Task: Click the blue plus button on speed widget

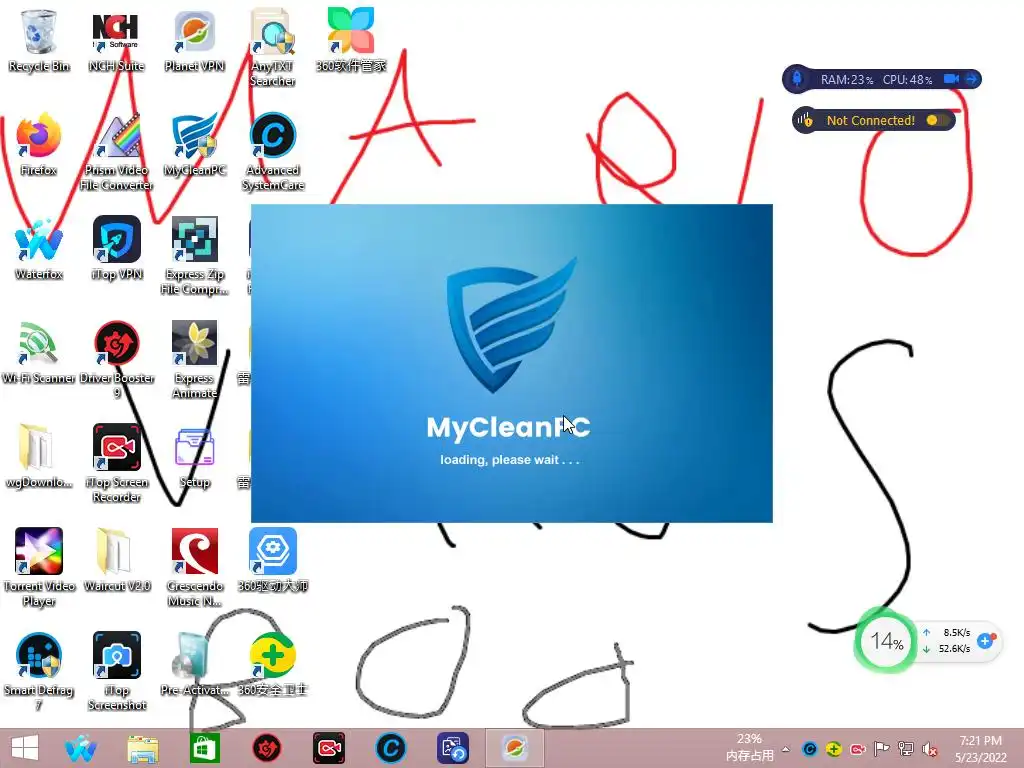Action: tap(985, 641)
